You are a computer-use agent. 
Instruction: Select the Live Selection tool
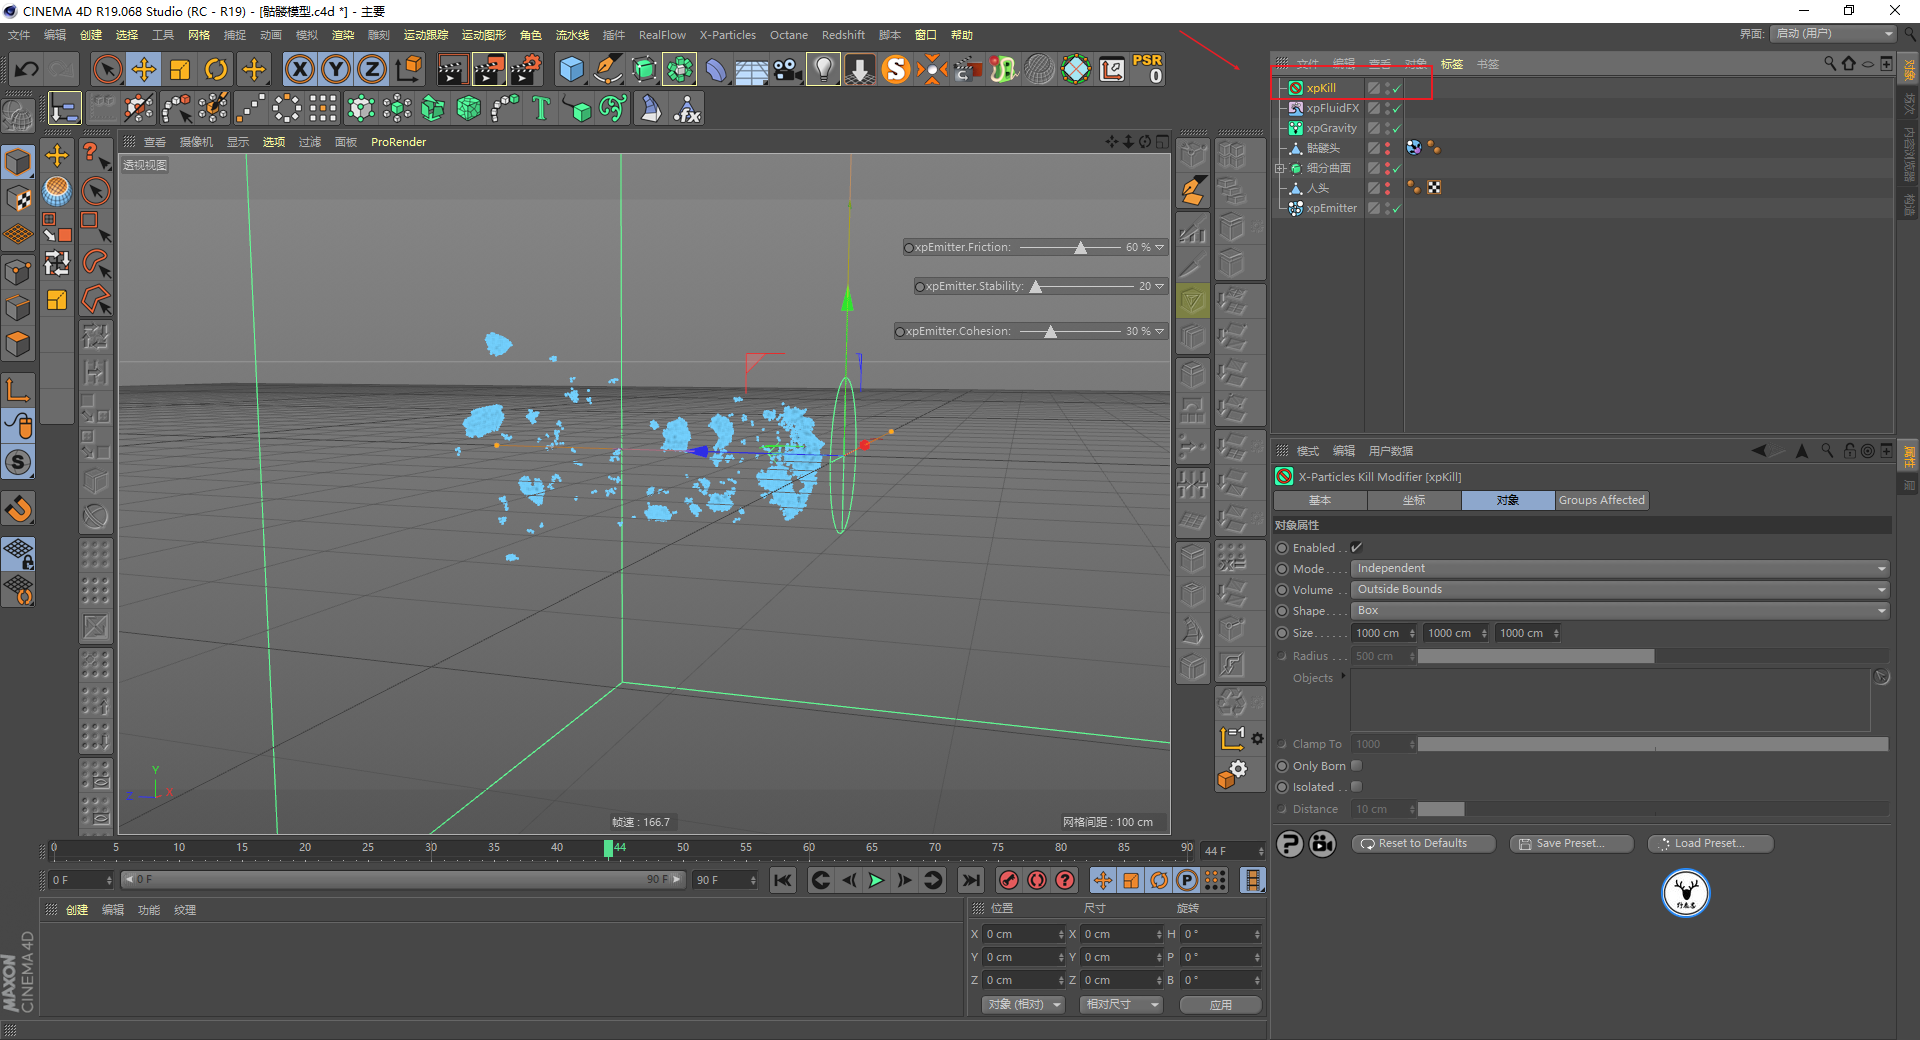(107, 69)
